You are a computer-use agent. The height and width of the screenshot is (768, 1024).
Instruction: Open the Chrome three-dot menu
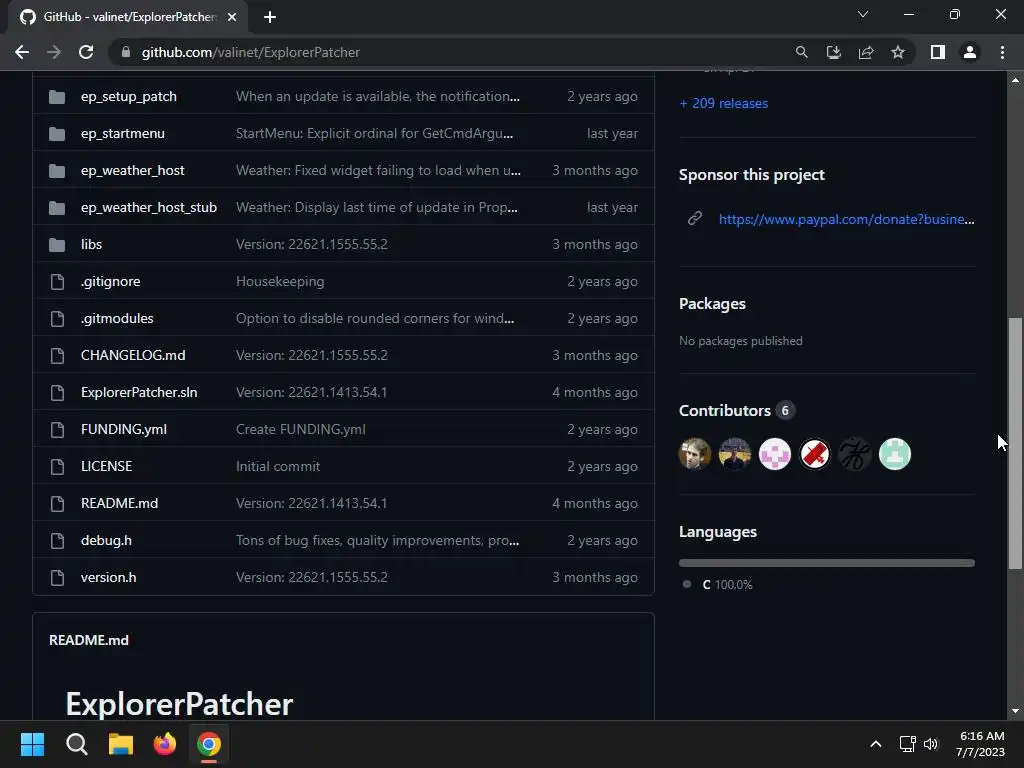point(1002,52)
